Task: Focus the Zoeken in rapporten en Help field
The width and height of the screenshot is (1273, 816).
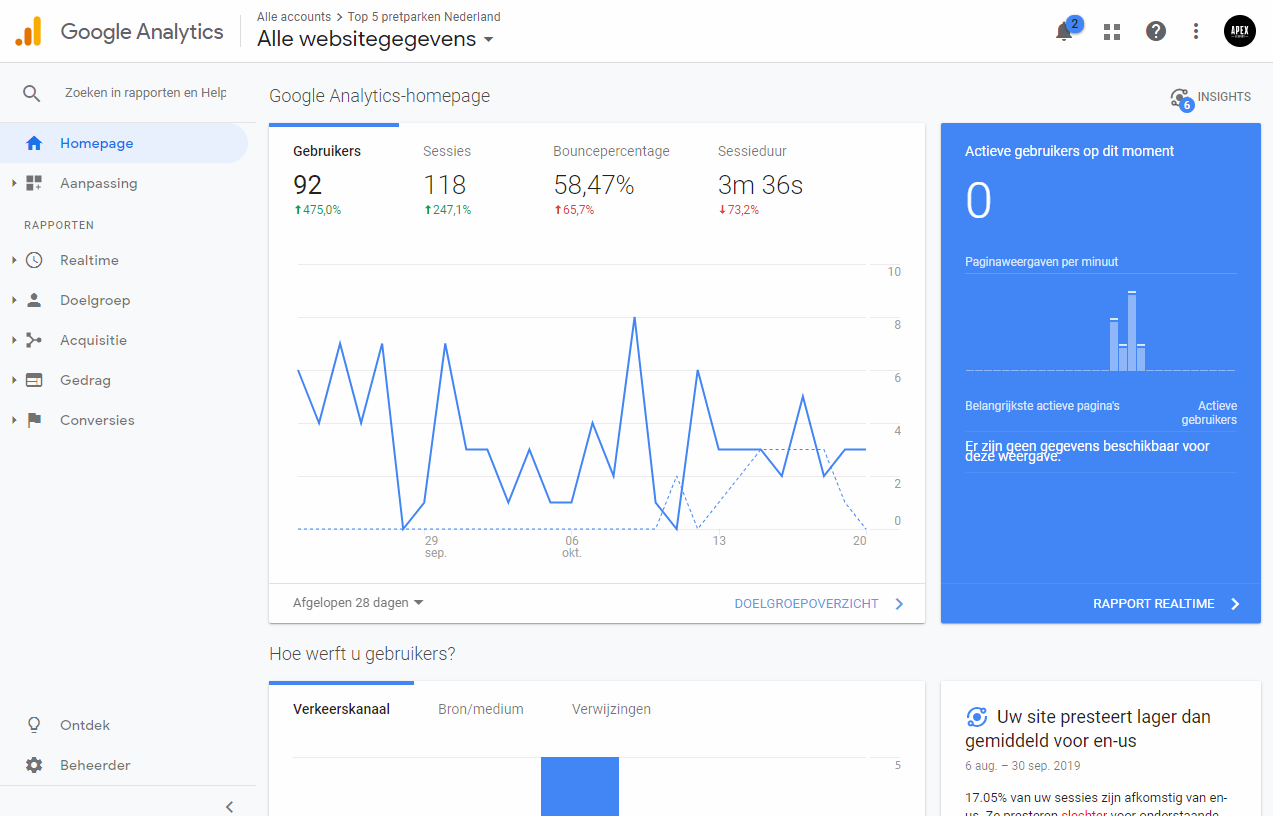Action: tap(146, 93)
